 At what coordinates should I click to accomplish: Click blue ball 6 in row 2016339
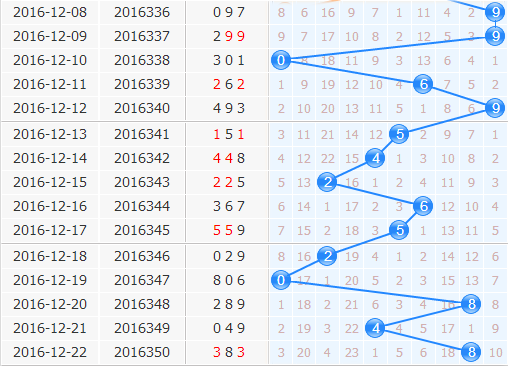click(423, 84)
